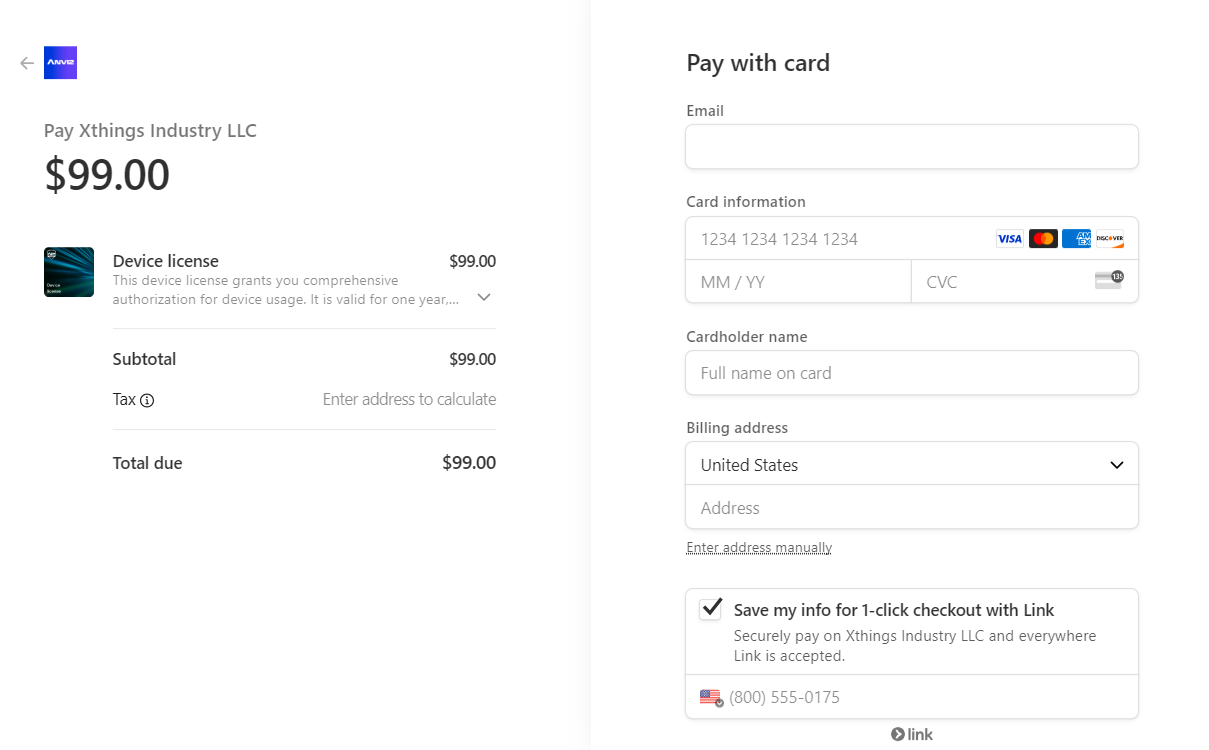Viewport: 1209px width, 750px height.
Task: Click the back arrow icon
Action: click(27, 63)
